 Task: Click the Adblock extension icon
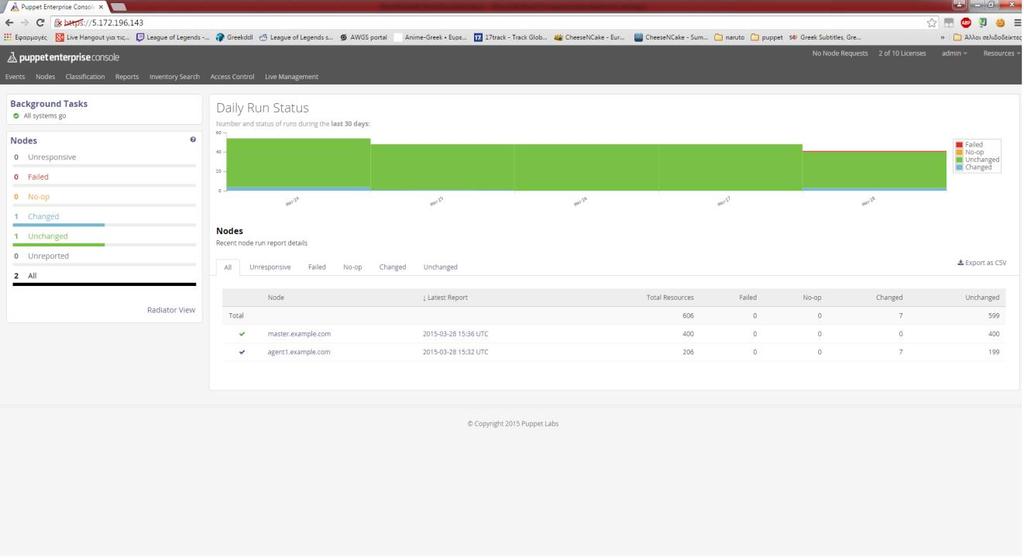click(x=966, y=23)
